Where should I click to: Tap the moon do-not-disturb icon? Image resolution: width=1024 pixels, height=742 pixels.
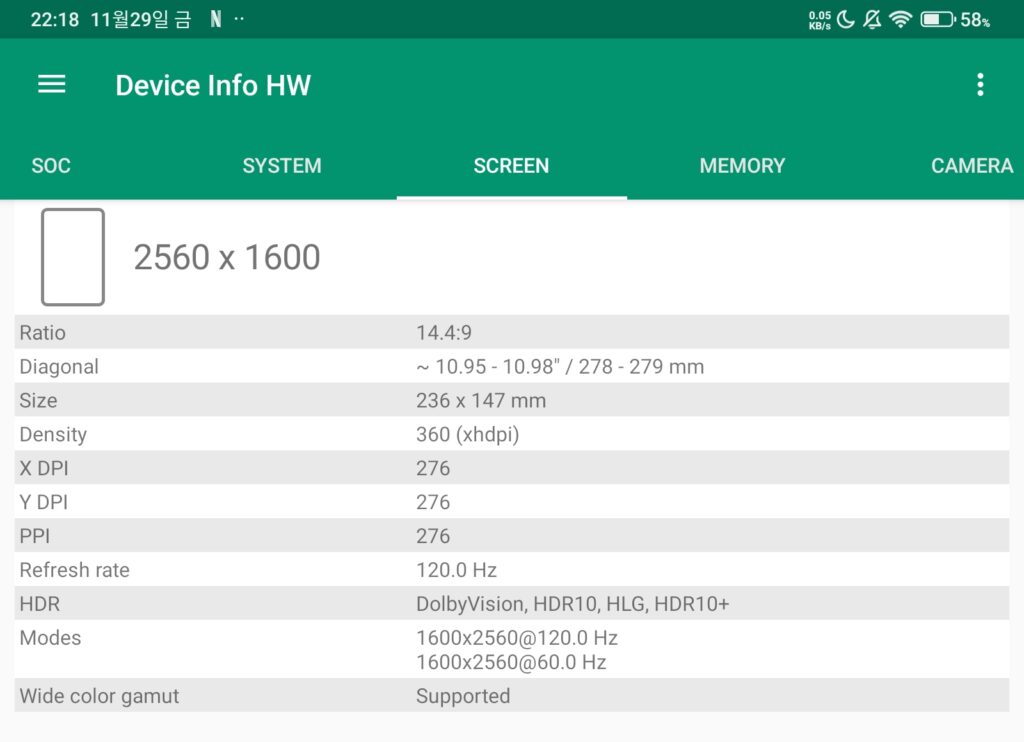846,20
